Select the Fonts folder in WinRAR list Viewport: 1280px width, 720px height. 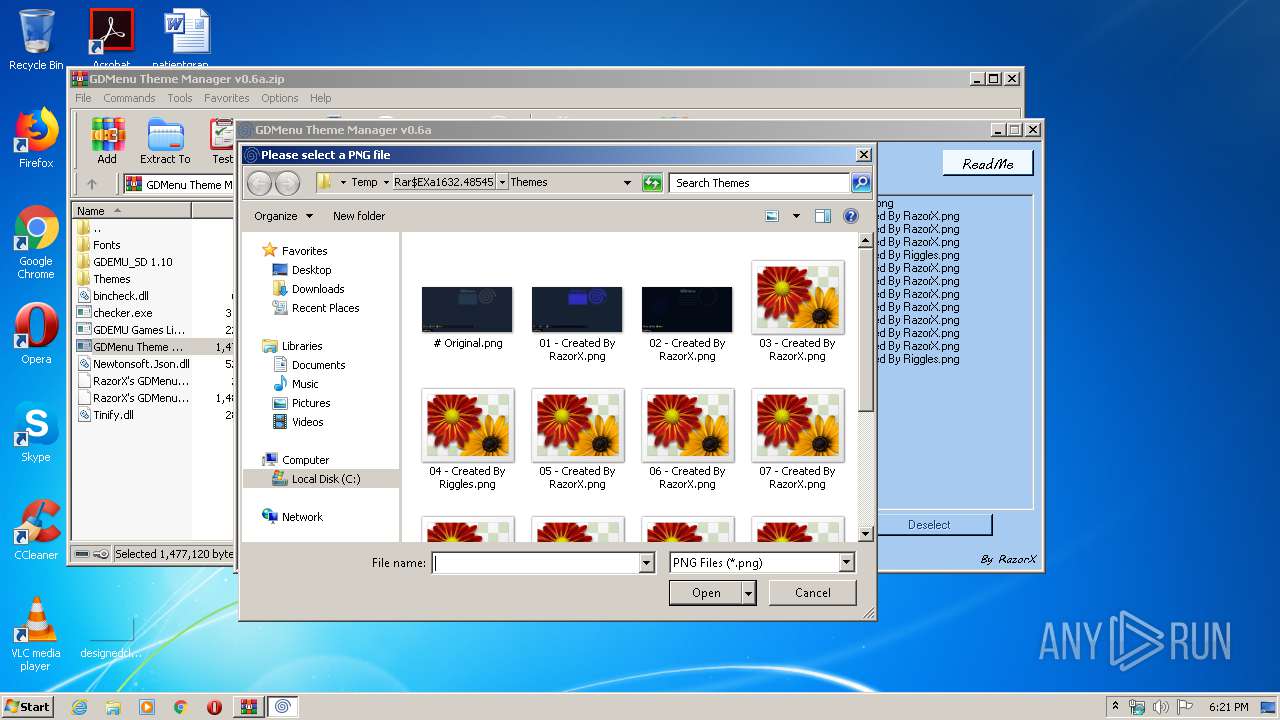[x=106, y=245]
